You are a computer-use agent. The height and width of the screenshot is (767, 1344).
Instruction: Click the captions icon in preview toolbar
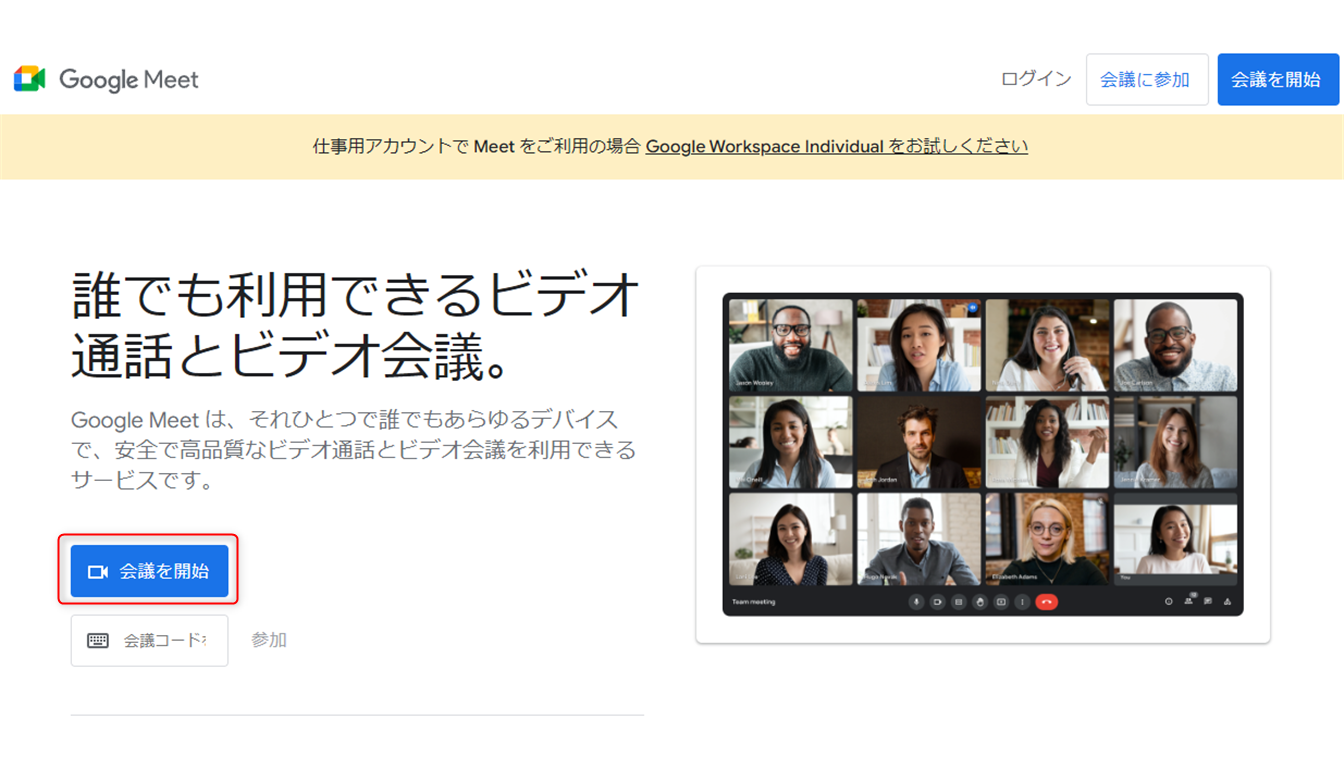pyautogui.click(x=958, y=602)
